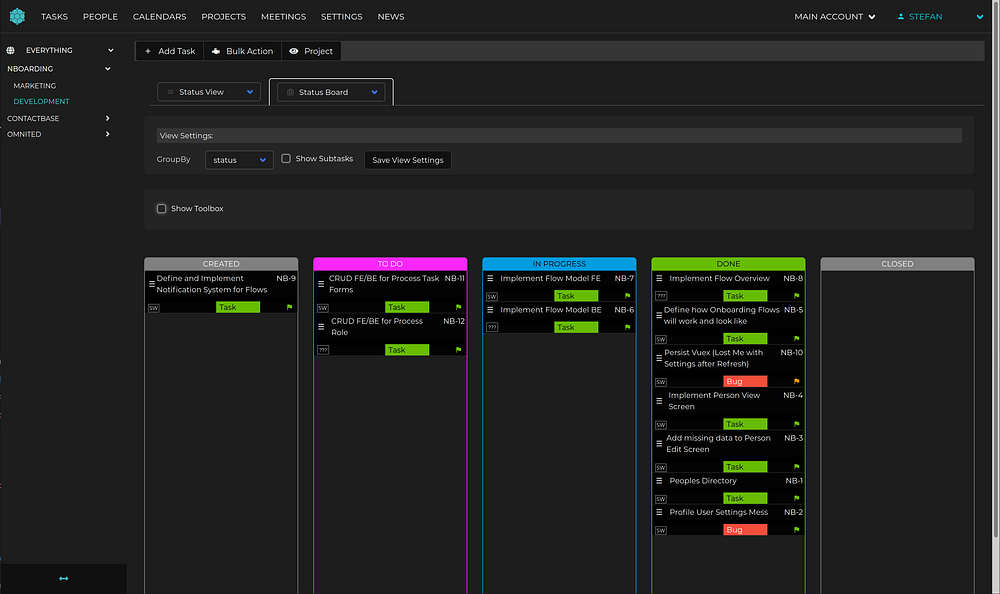Expand the Contactbase tree item
This screenshot has width=1000, height=594.
[107, 119]
